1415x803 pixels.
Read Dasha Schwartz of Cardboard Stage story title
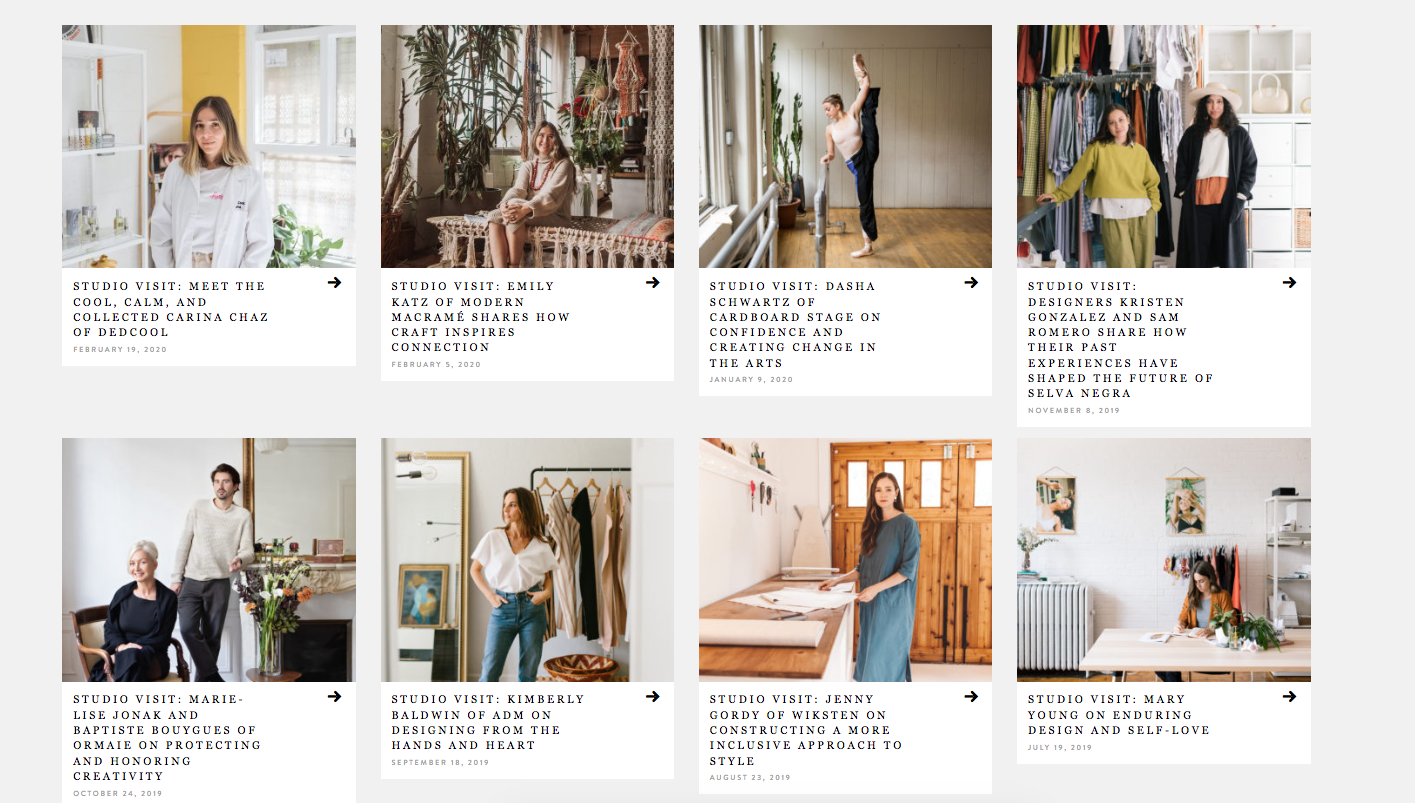click(x=795, y=324)
